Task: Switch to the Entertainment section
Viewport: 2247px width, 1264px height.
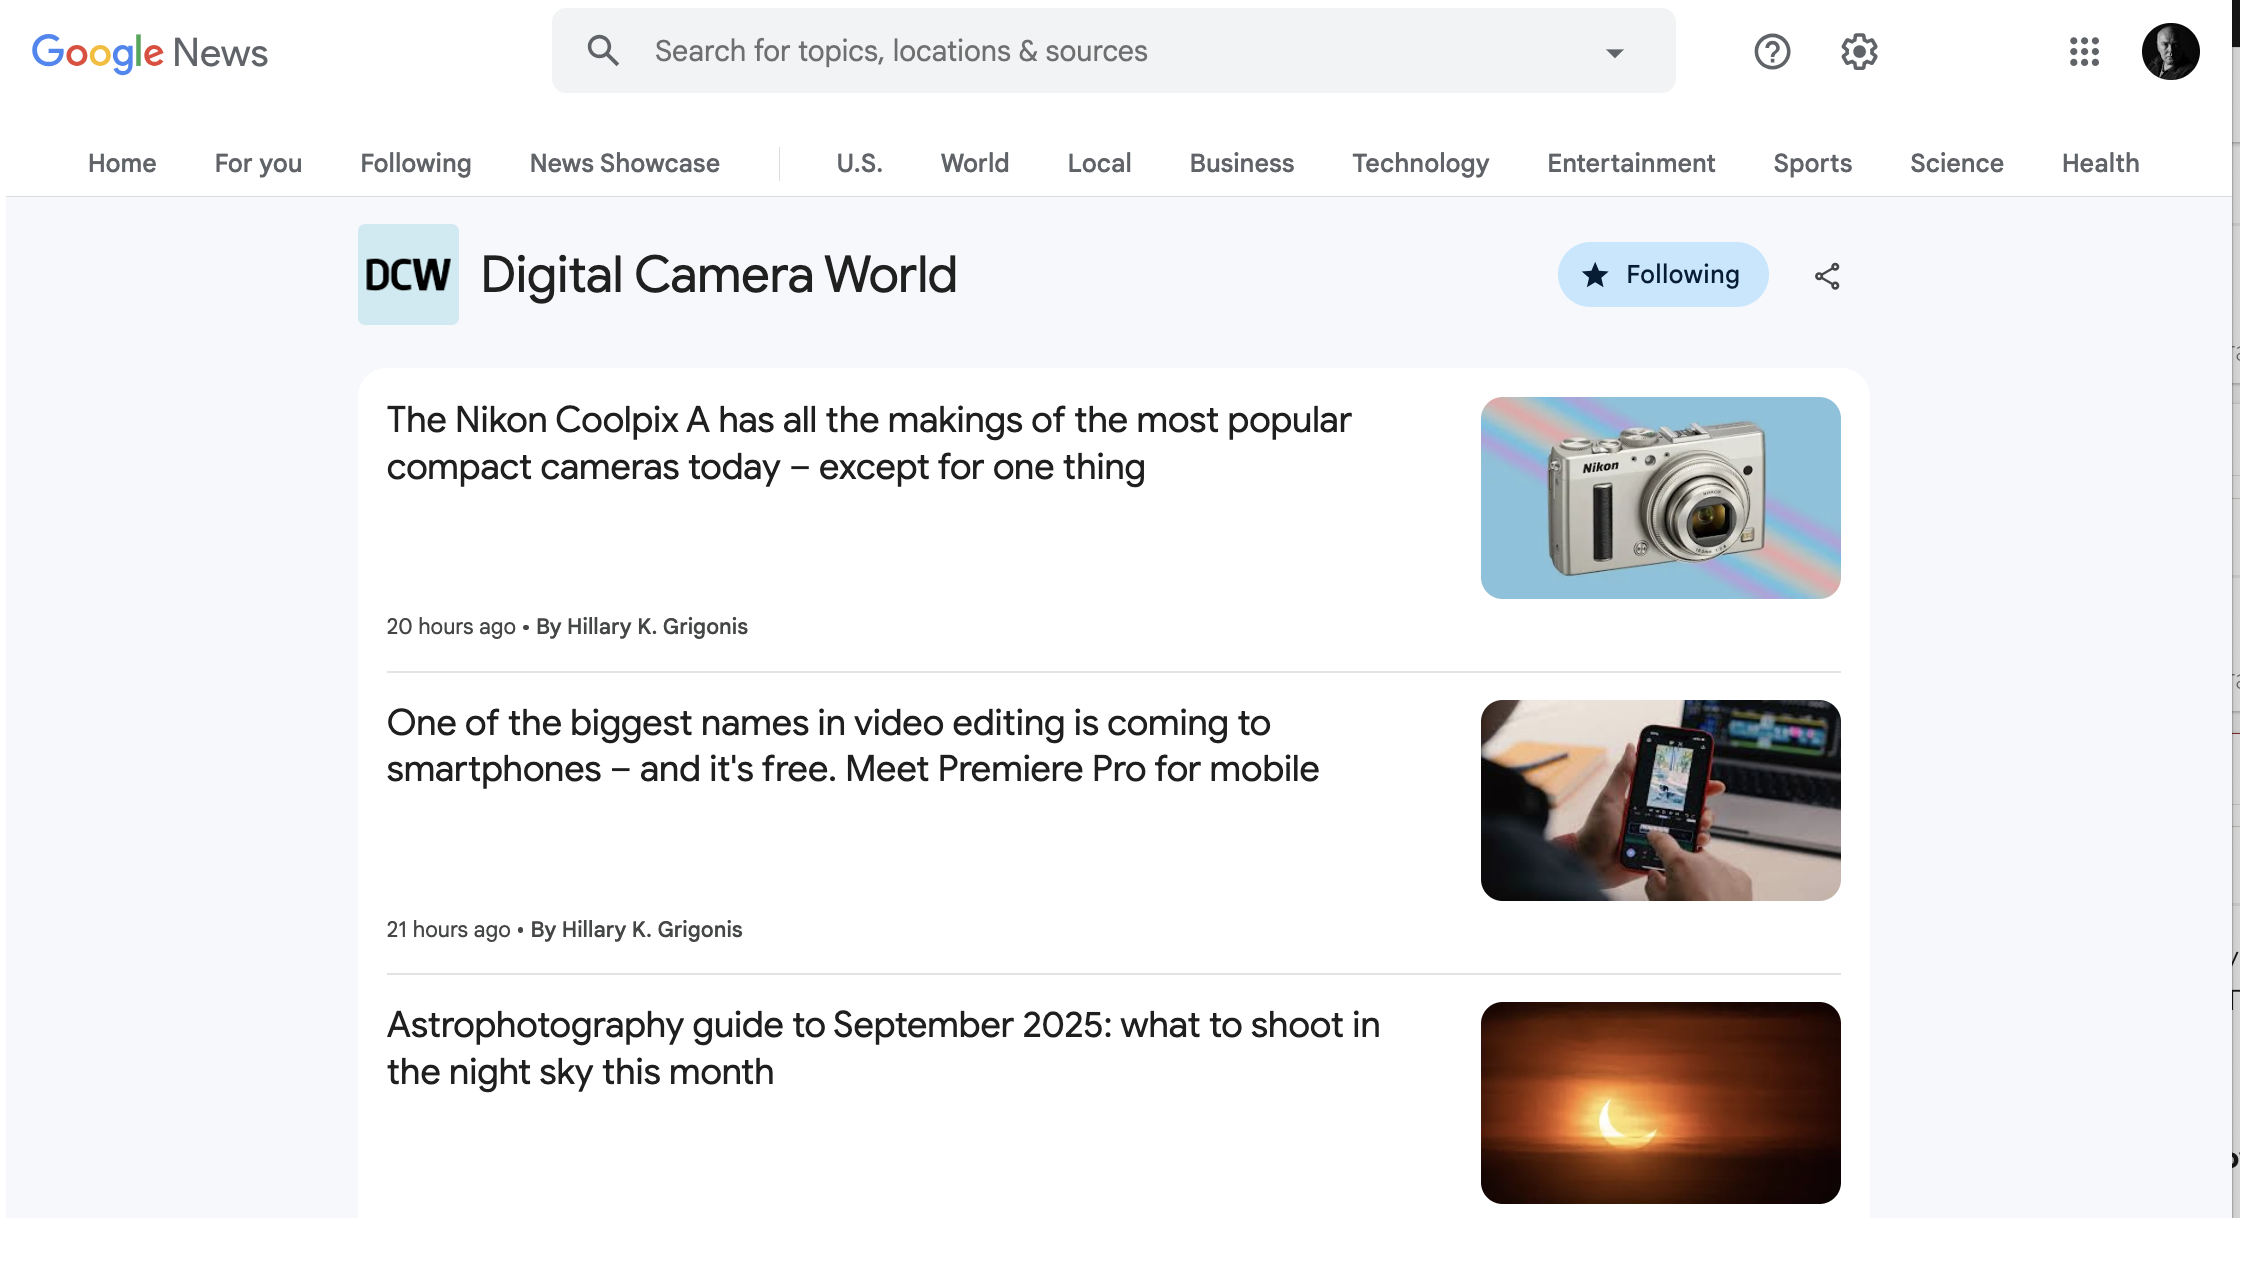Action: 1631,163
